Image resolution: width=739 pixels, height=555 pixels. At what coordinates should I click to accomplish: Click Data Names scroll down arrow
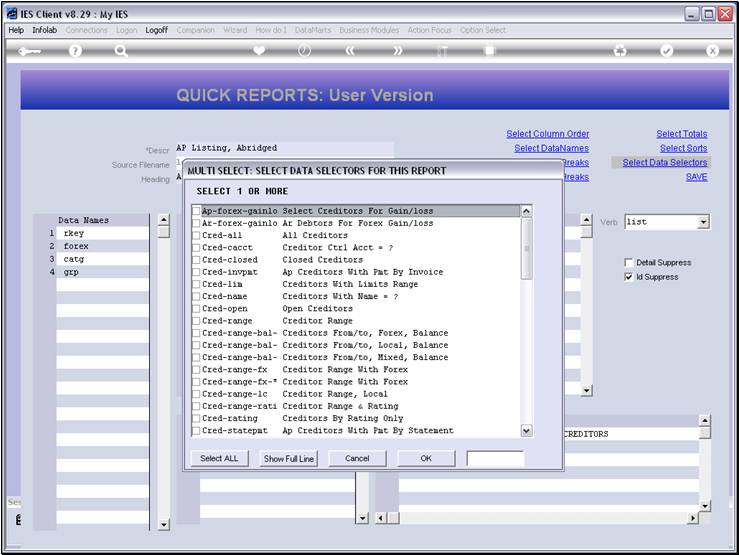click(164, 524)
